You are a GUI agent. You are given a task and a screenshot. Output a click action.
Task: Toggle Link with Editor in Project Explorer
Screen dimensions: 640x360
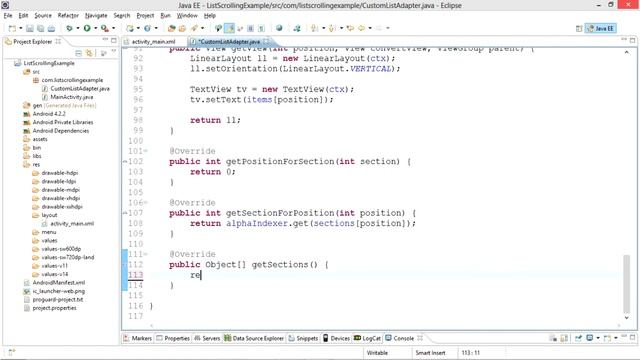[89, 53]
